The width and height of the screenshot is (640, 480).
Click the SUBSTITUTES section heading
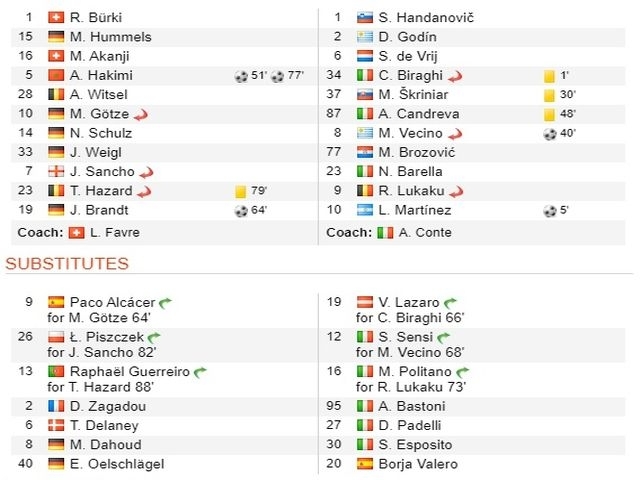67,264
